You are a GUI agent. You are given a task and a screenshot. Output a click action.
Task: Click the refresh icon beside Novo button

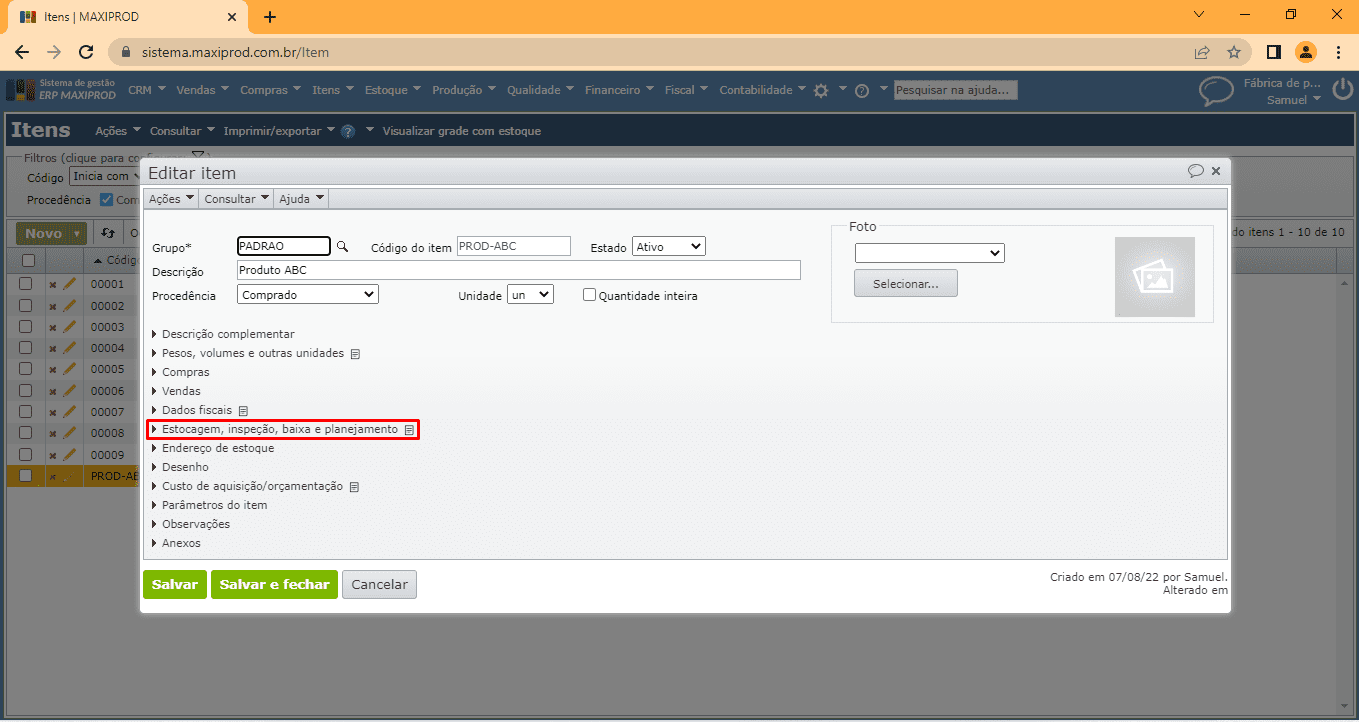click(107, 233)
